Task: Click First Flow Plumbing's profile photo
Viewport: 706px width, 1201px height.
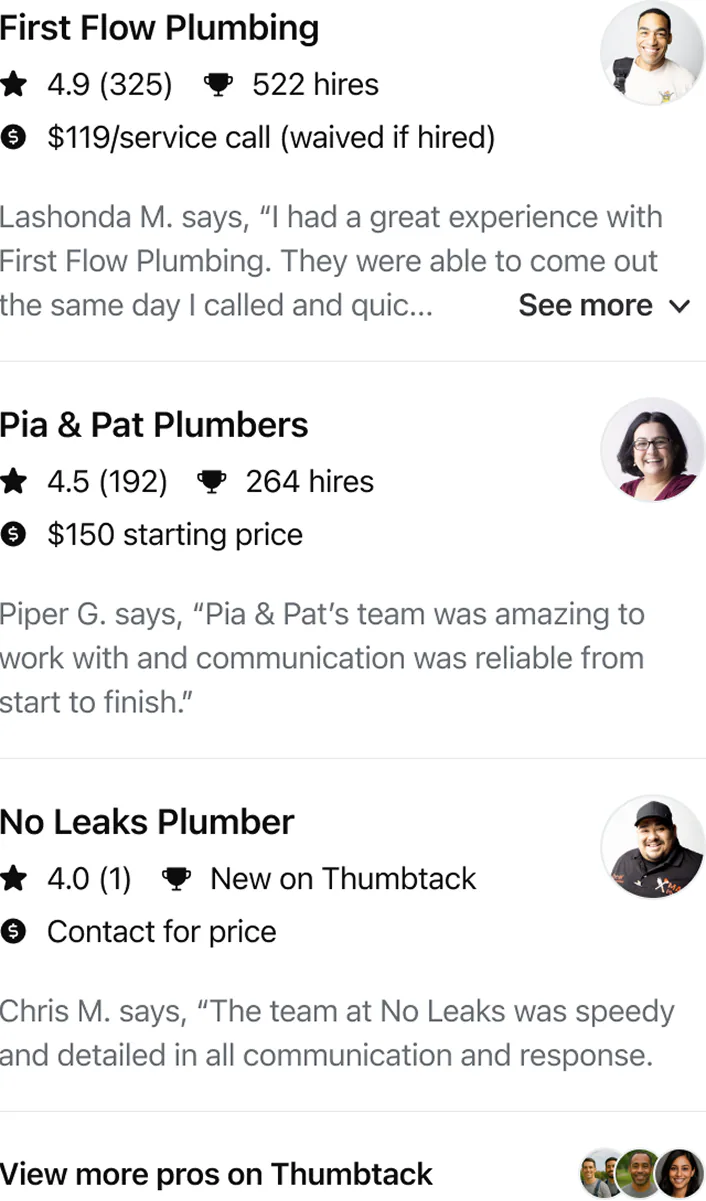Action: pyautogui.click(x=652, y=53)
